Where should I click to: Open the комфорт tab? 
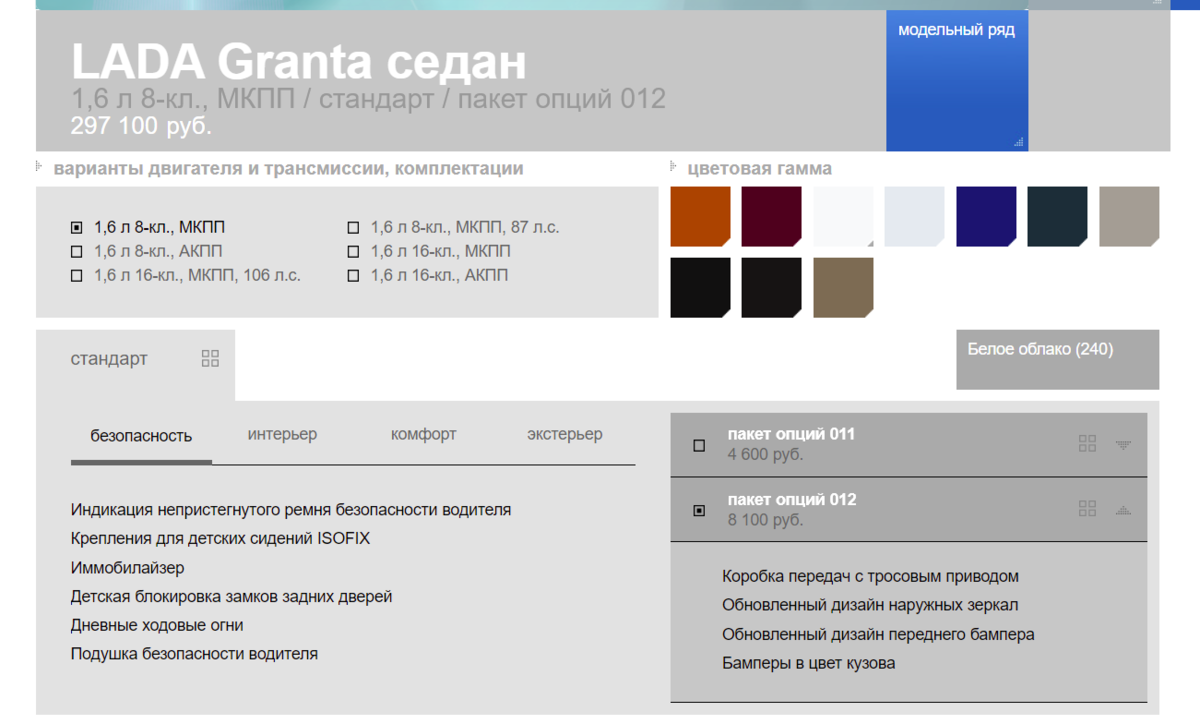[423, 434]
